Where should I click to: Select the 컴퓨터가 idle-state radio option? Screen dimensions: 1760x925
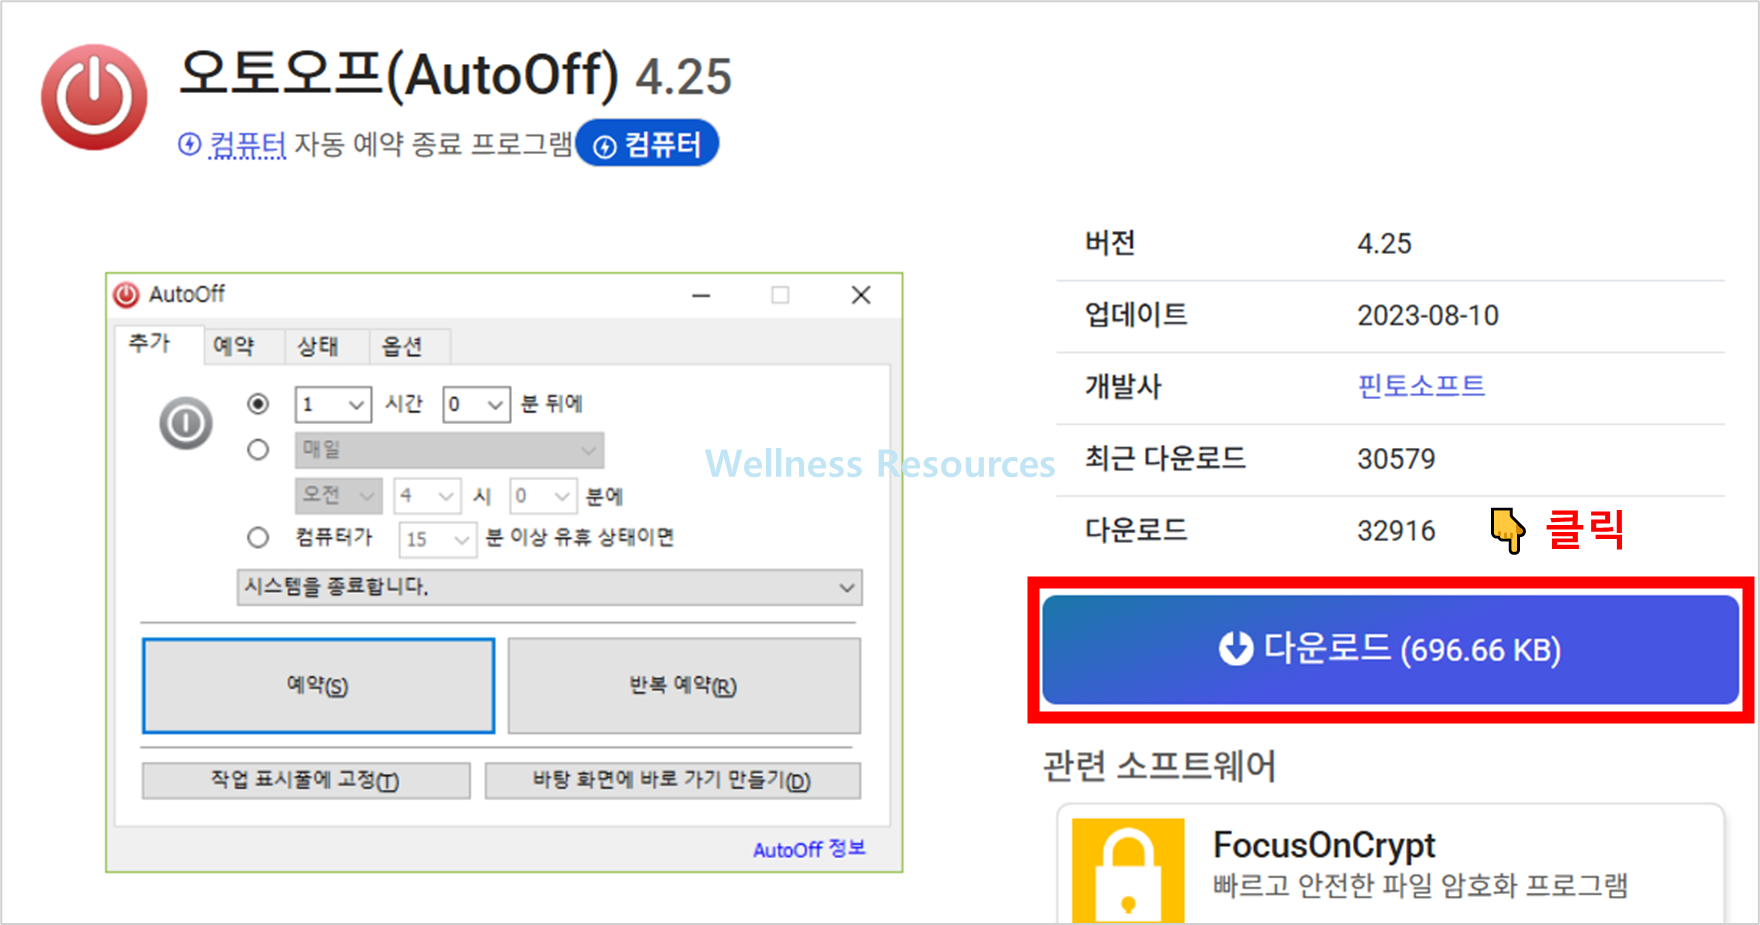coord(258,537)
